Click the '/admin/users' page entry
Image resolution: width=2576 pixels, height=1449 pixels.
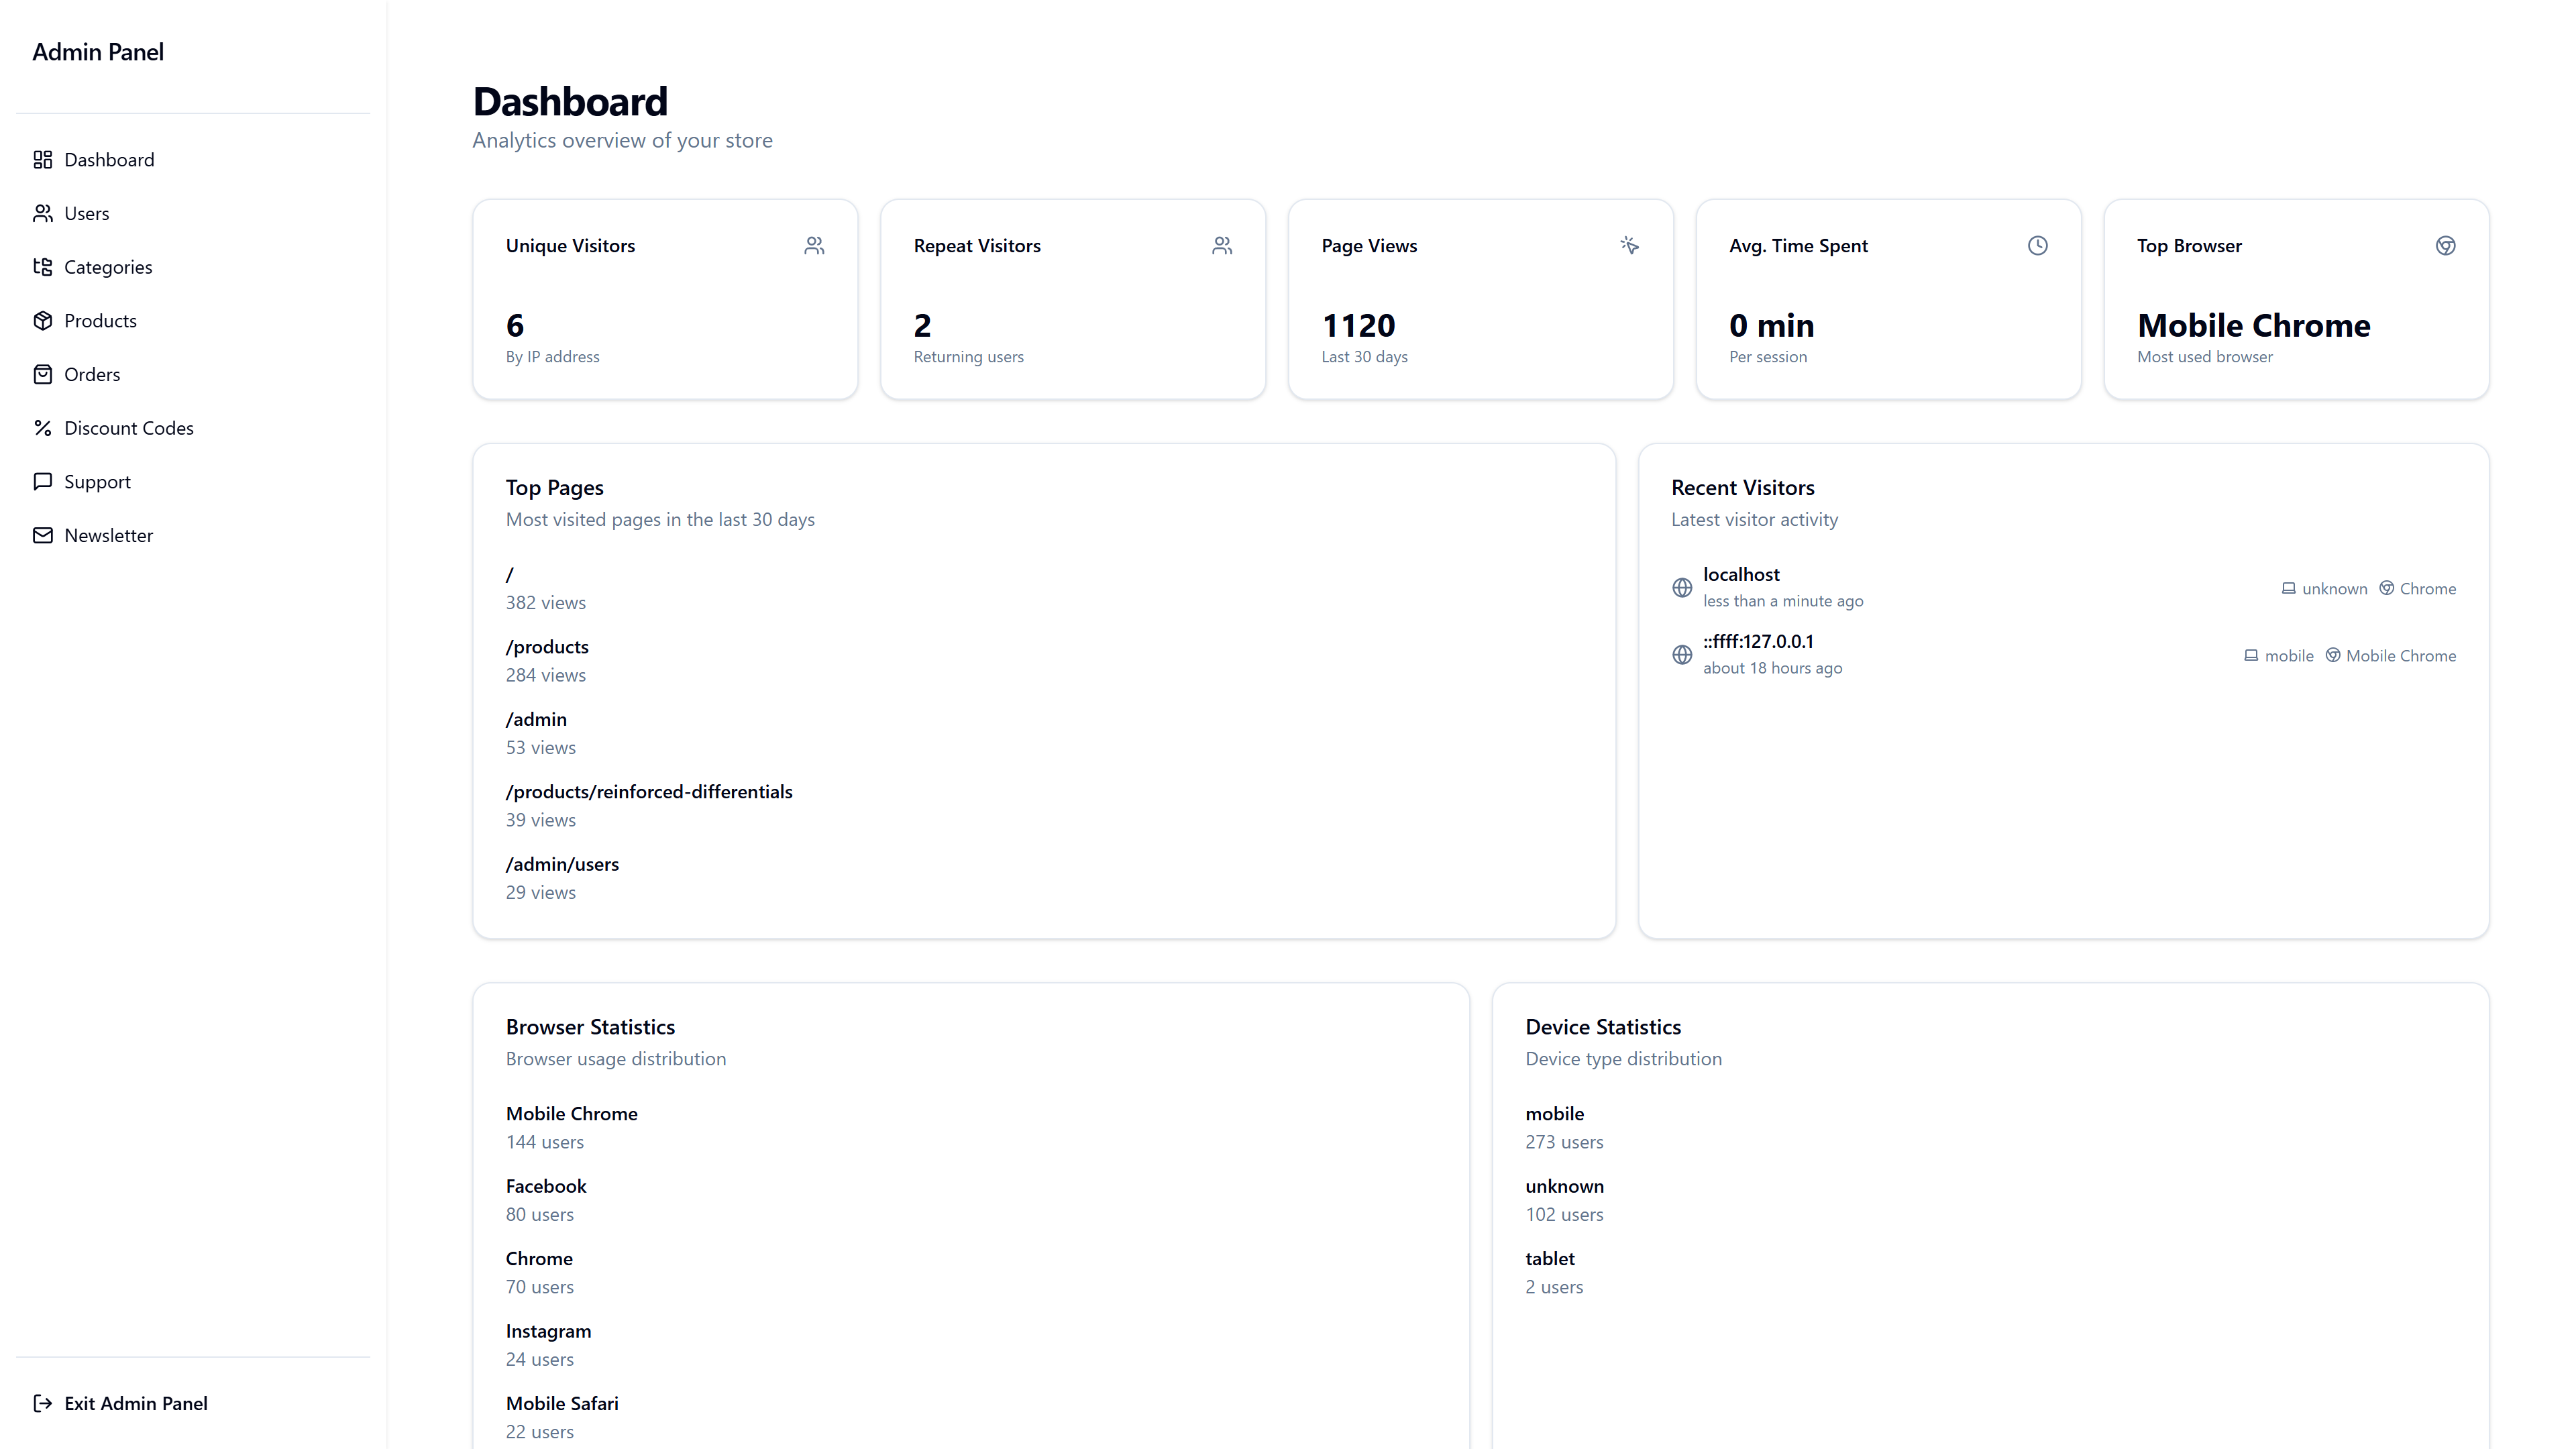point(562,864)
